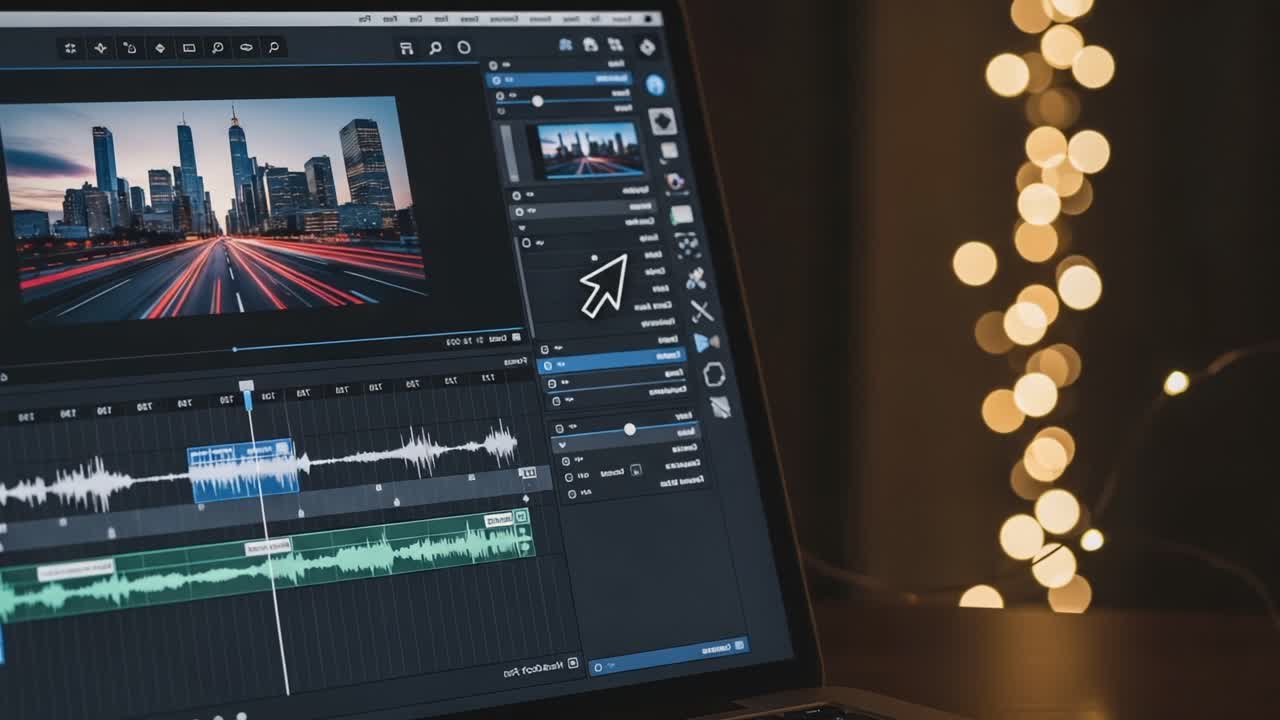1280x720 pixels.
Task: Click the circular loop icon beside the search
Action: pos(463,45)
